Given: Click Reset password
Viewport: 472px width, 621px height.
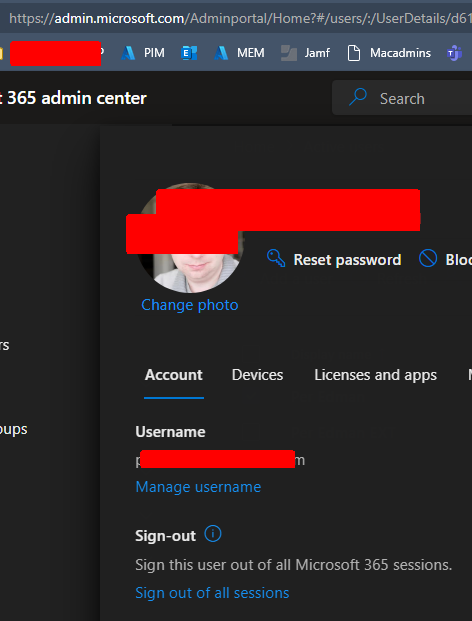Looking at the screenshot, I should pos(334,259).
